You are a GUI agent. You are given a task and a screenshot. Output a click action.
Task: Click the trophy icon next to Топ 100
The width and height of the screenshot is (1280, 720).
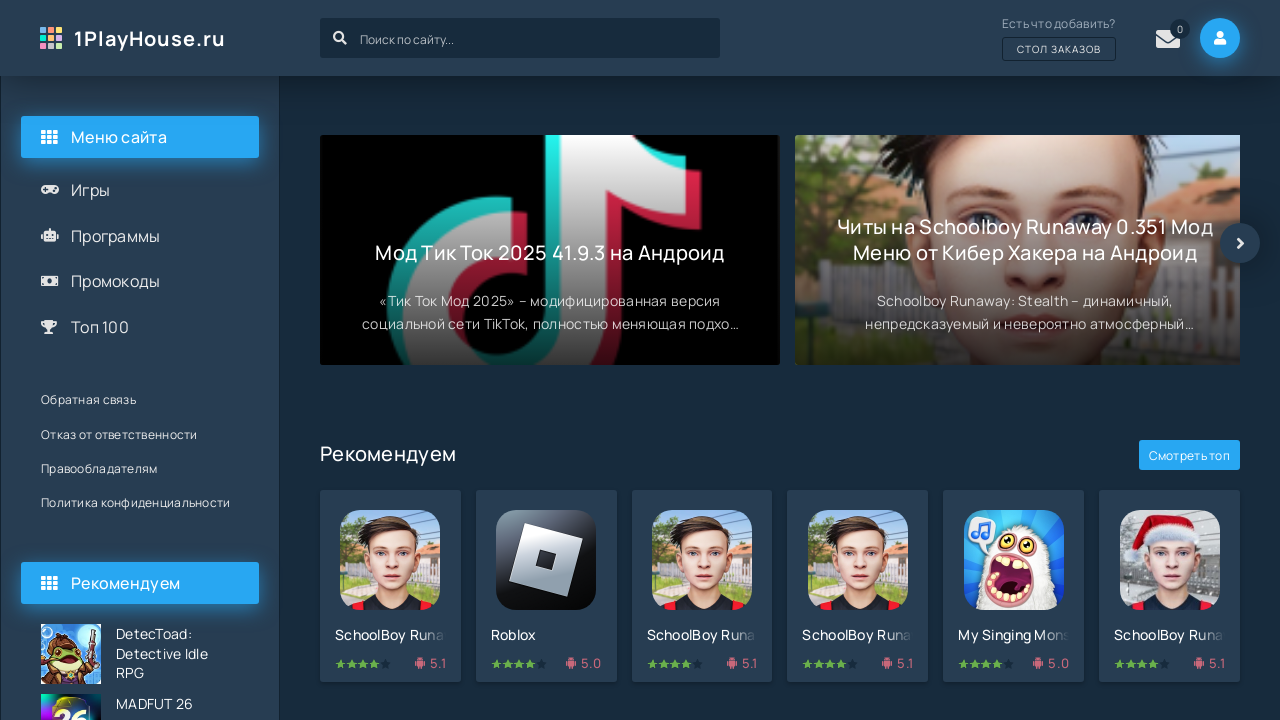pos(49,327)
